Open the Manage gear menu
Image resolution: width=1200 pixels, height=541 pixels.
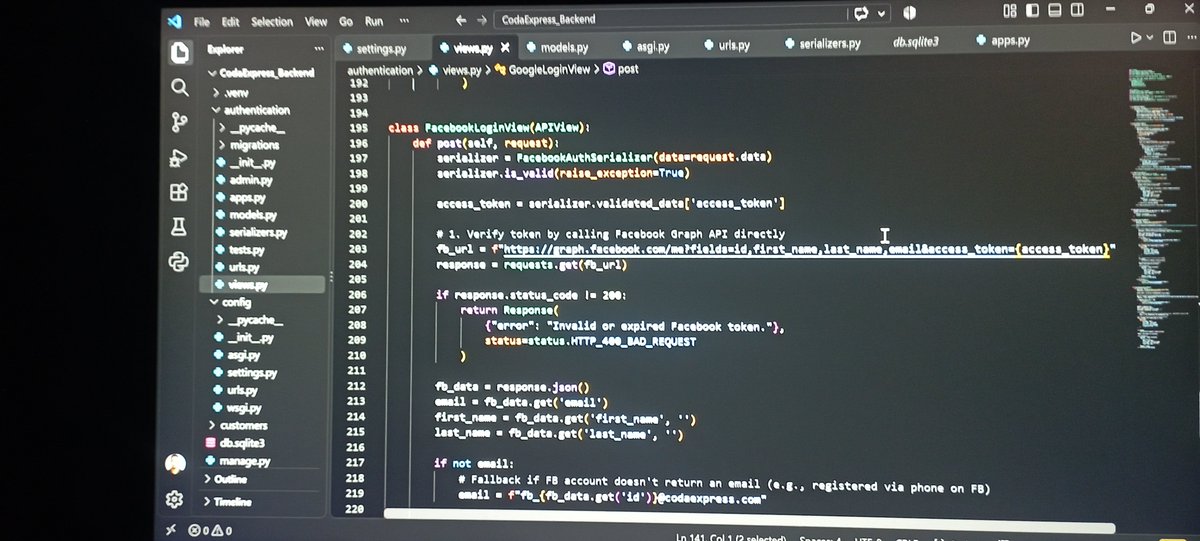click(174, 498)
